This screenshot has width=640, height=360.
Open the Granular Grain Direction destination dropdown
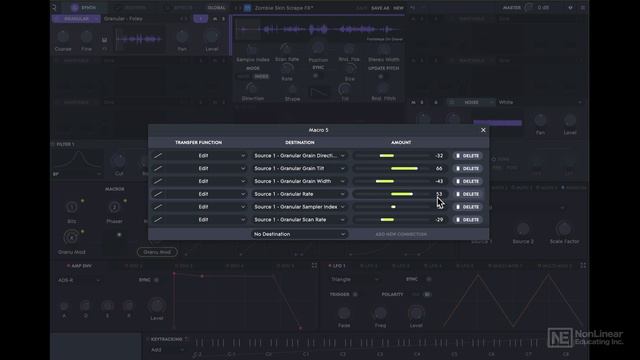(299, 156)
